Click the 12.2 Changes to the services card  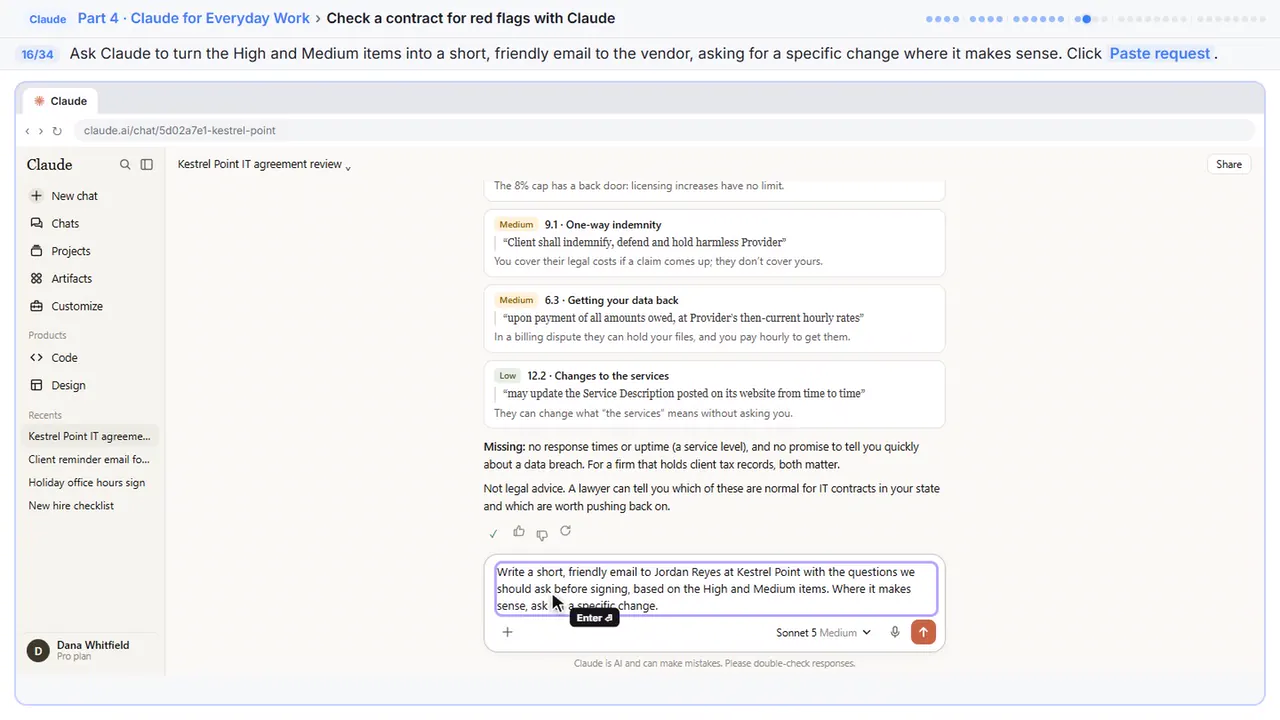[x=714, y=394]
